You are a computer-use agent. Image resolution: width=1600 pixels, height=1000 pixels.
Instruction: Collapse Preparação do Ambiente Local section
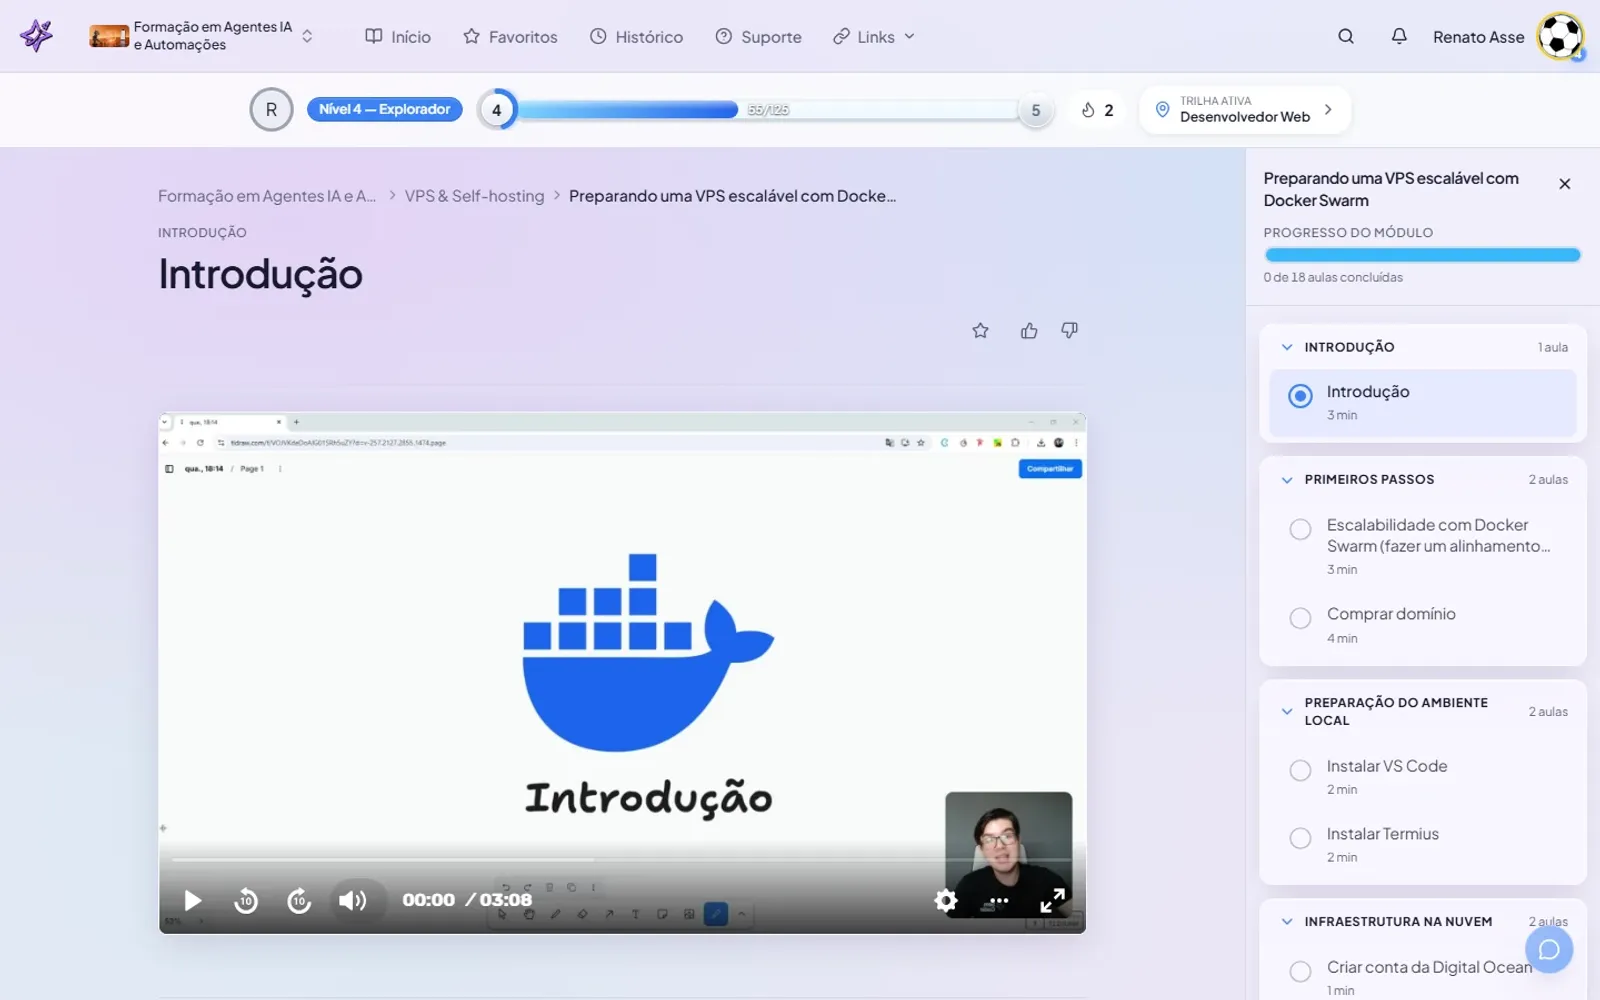click(x=1287, y=712)
